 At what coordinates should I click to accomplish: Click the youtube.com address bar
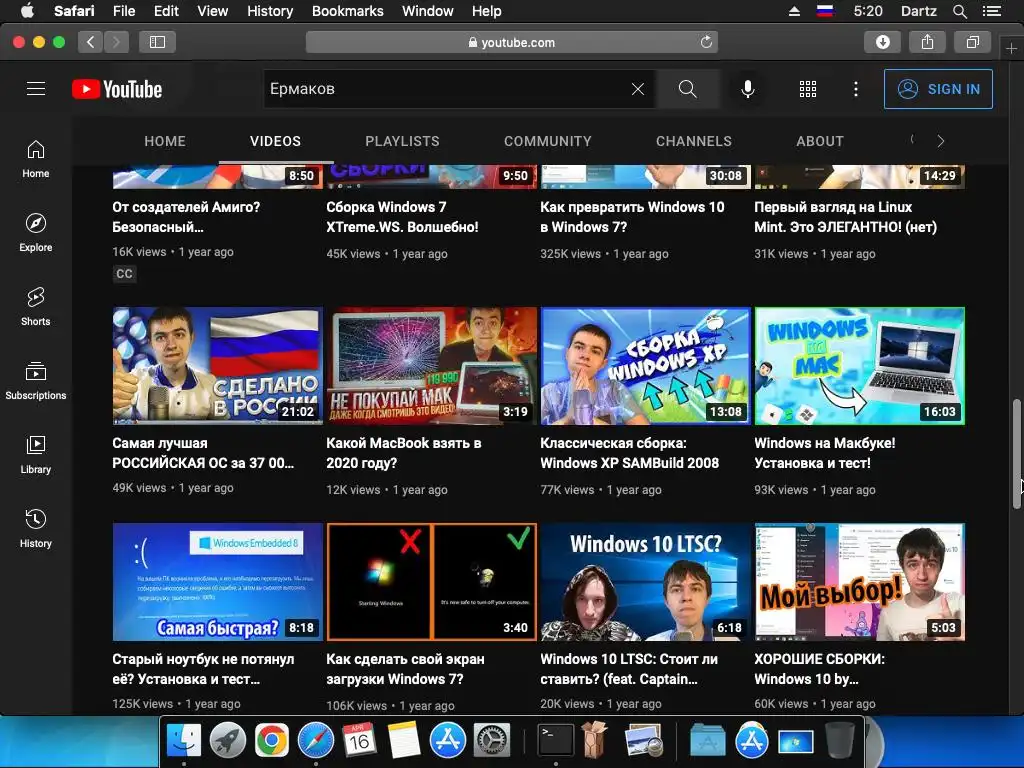[x=511, y=42]
